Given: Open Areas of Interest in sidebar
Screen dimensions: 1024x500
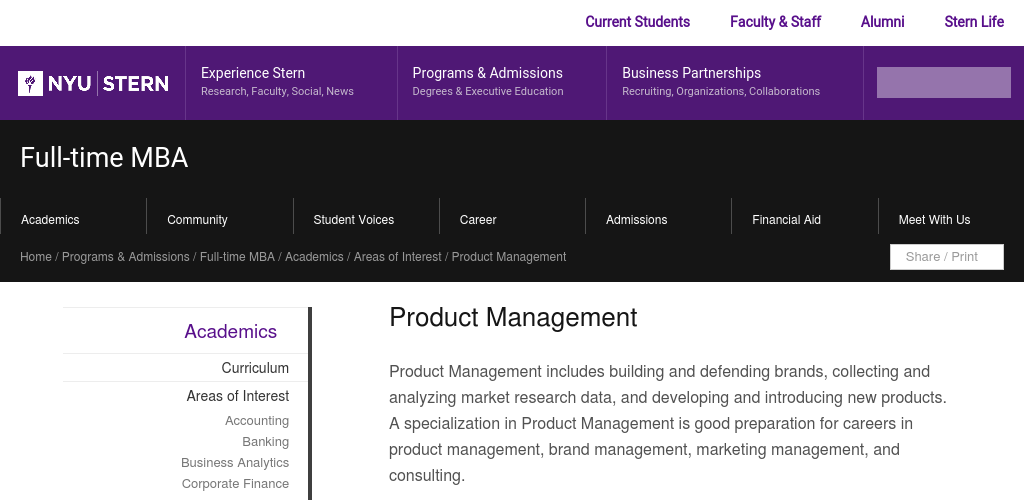Looking at the screenshot, I should coord(238,396).
